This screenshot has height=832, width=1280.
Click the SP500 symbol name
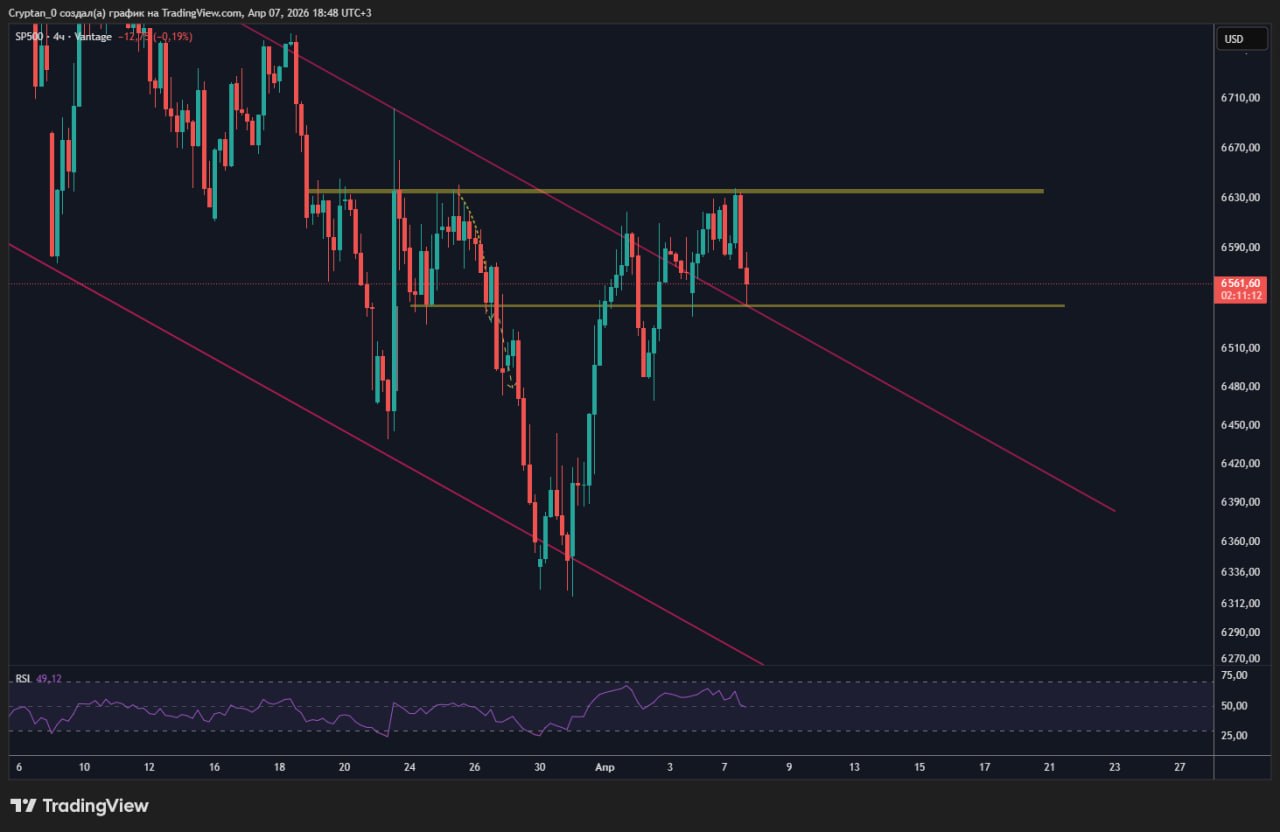click(29, 37)
